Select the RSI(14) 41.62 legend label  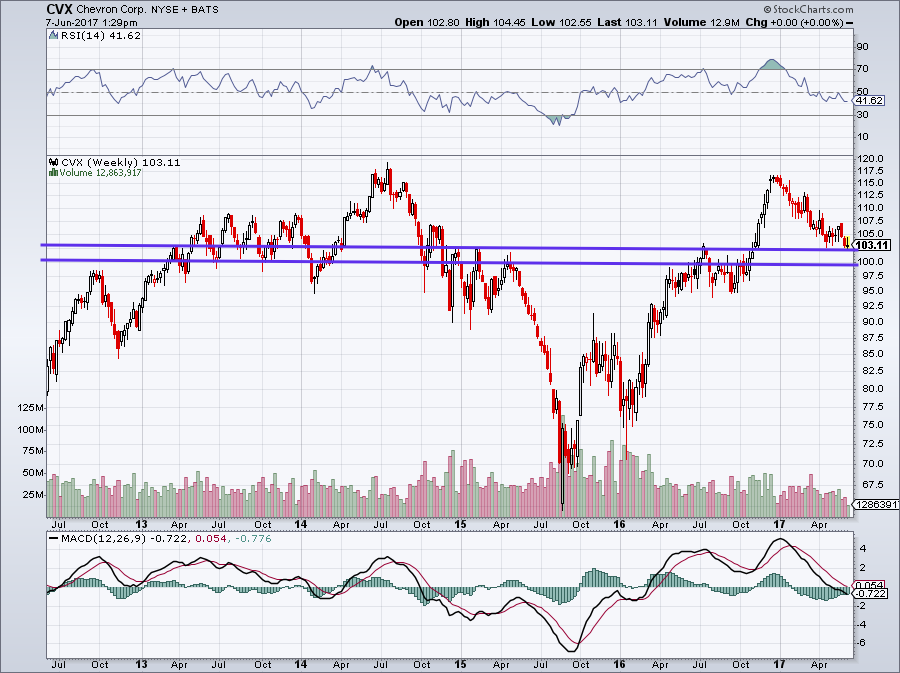pyautogui.click(x=100, y=35)
